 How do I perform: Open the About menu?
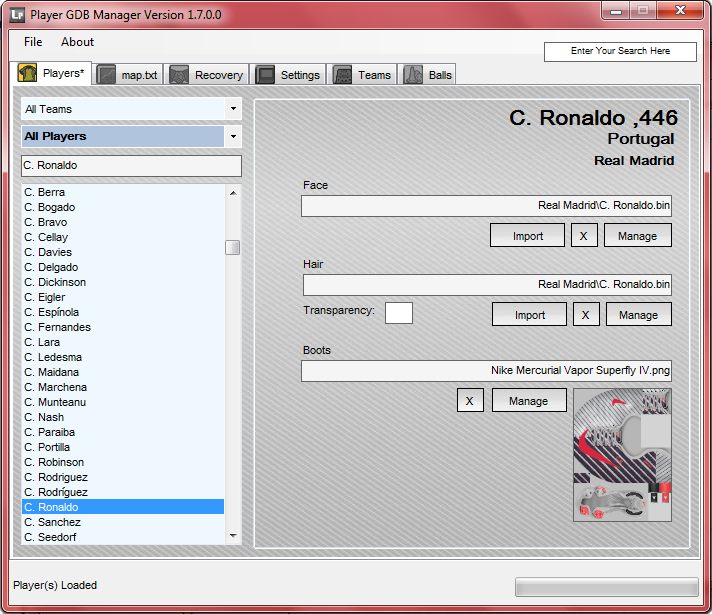coord(77,42)
